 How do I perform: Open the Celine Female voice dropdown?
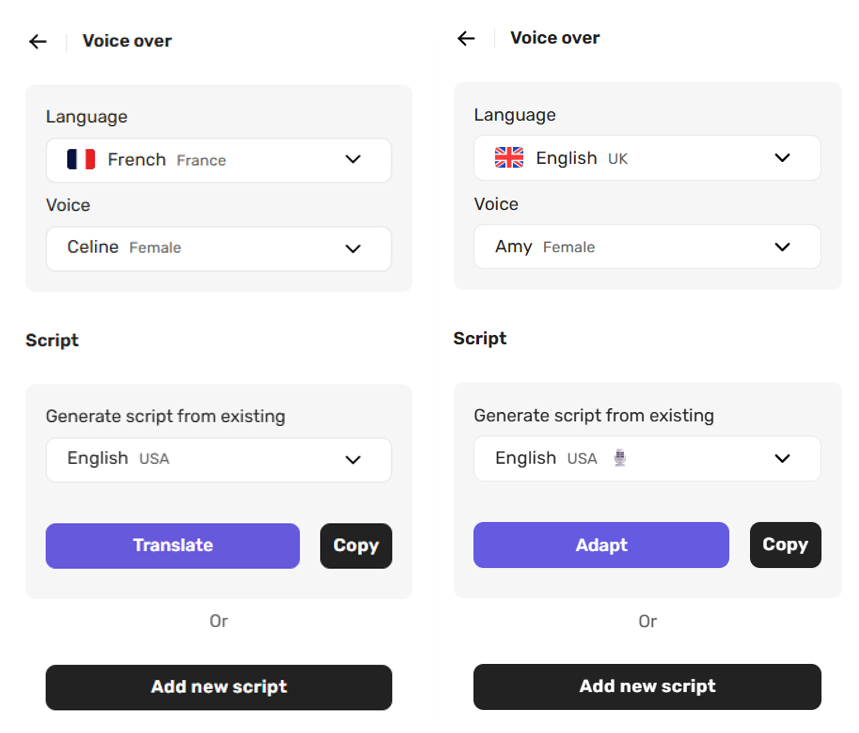[x=218, y=248]
